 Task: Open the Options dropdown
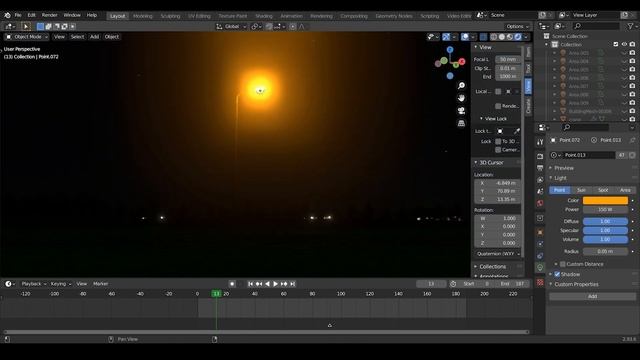(x=517, y=27)
